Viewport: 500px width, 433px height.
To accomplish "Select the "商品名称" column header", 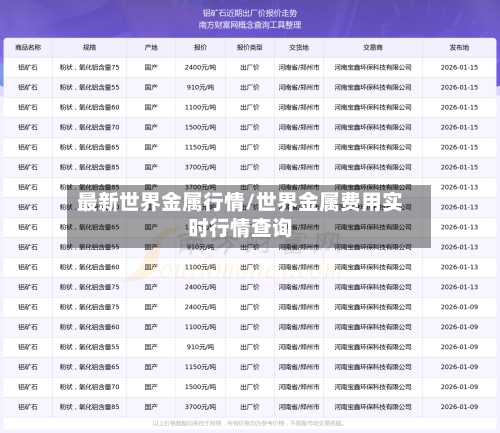I will (28, 47).
